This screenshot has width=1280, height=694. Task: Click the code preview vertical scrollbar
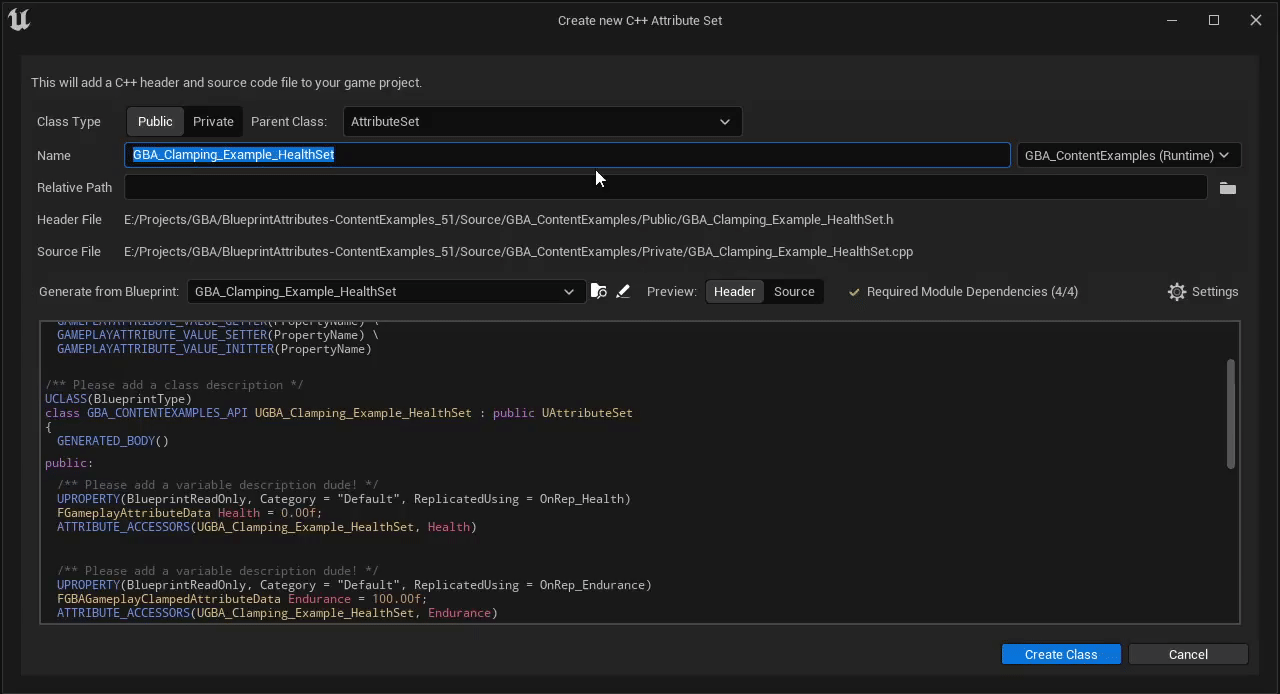[1230, 413]
